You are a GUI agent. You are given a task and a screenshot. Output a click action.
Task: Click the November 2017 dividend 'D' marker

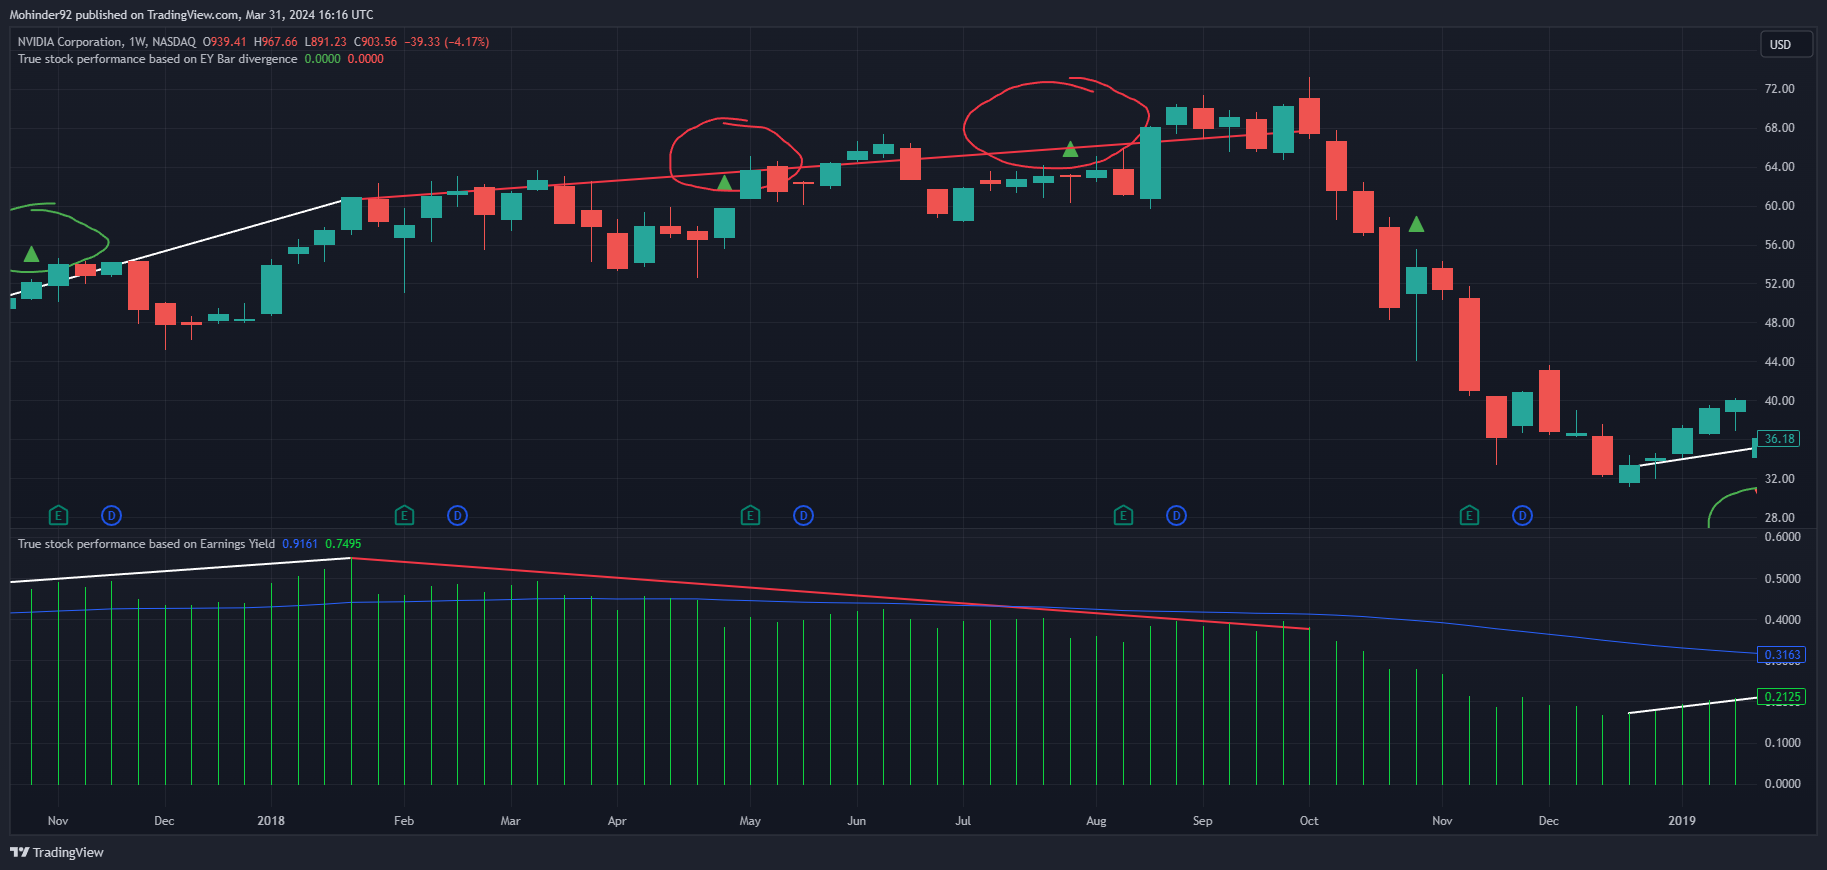[111, 516]
